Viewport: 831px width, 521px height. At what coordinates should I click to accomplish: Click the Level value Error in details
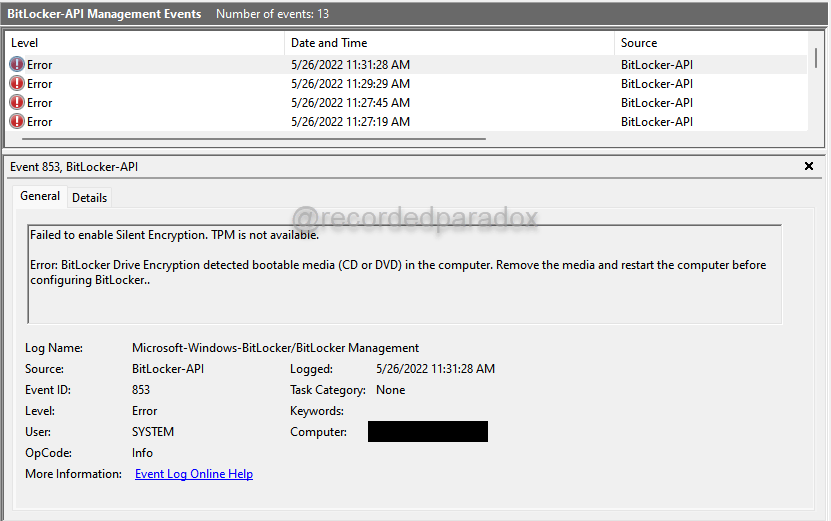[x=145, y=411]
